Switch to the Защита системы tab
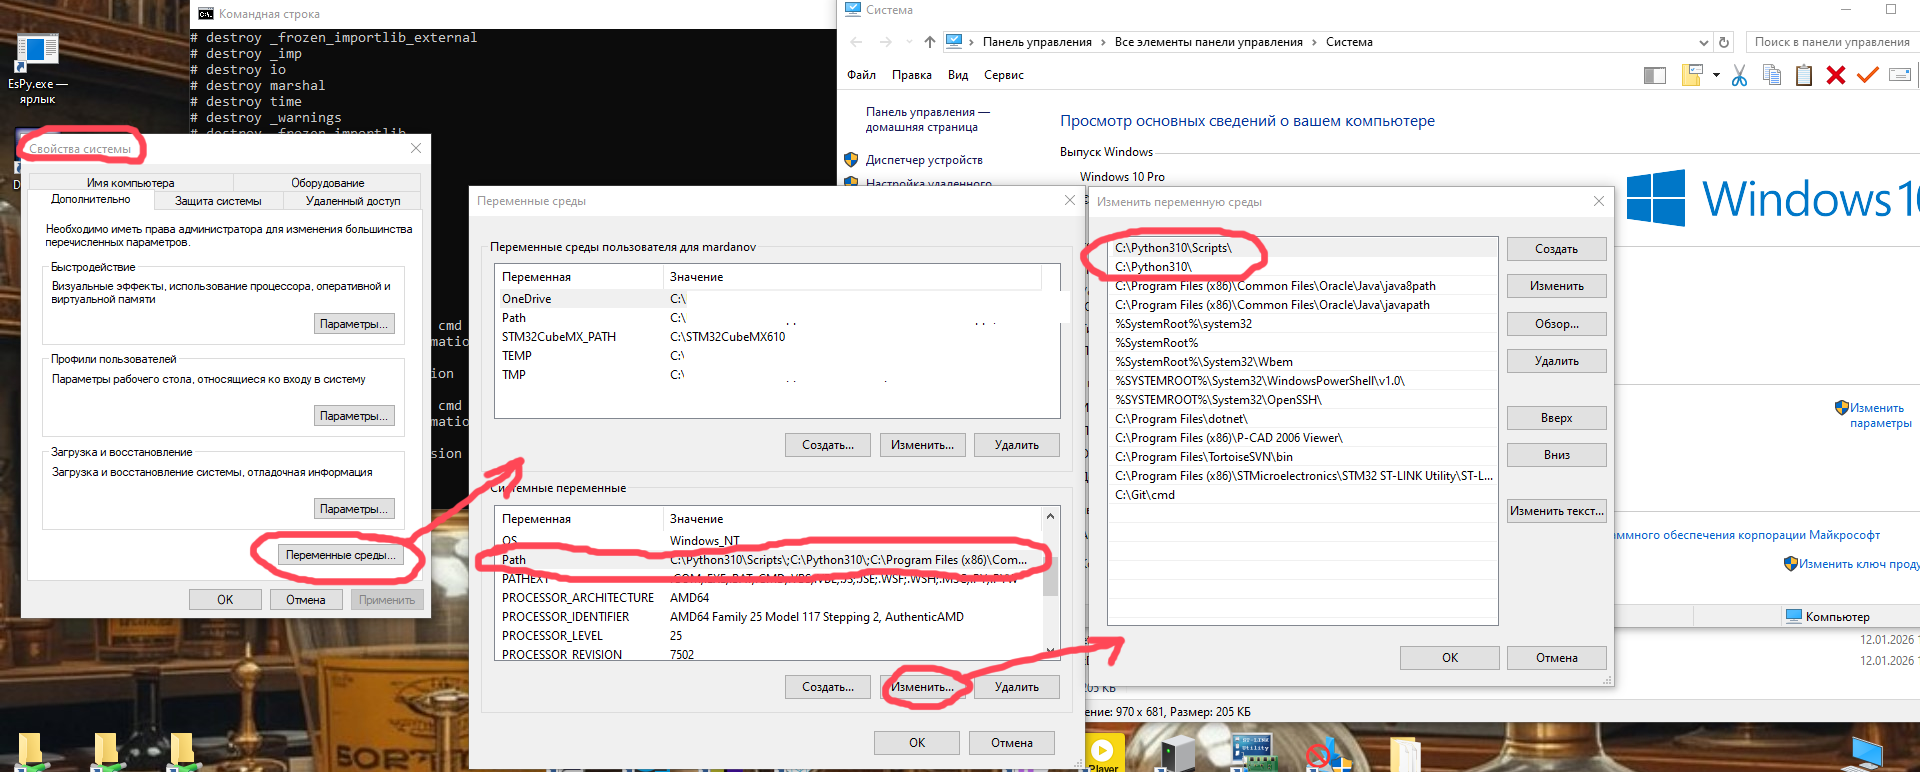 pos(218,201)
